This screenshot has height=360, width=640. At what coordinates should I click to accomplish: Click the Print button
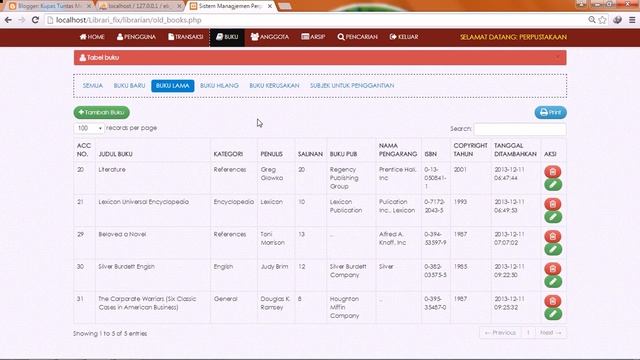click(x=551, y=112)
